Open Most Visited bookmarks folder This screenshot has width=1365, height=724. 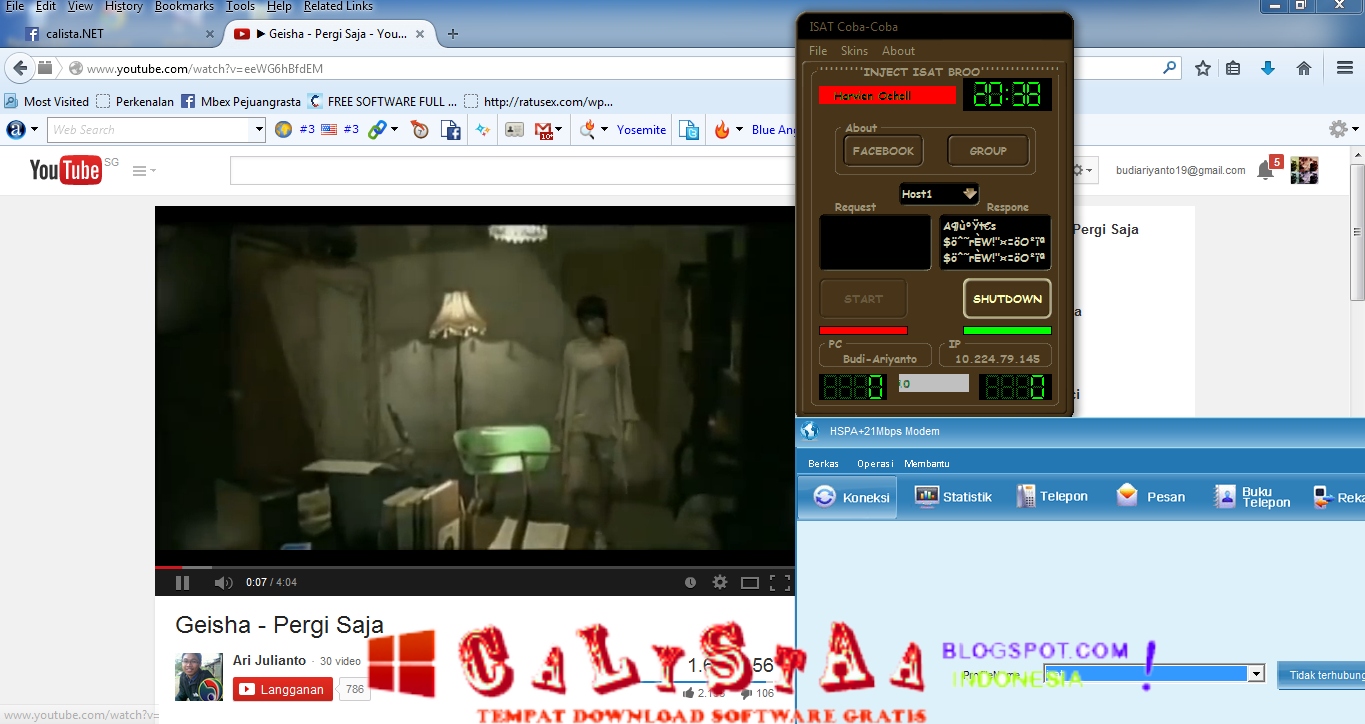pyautogui.click(x=47, y=101)
